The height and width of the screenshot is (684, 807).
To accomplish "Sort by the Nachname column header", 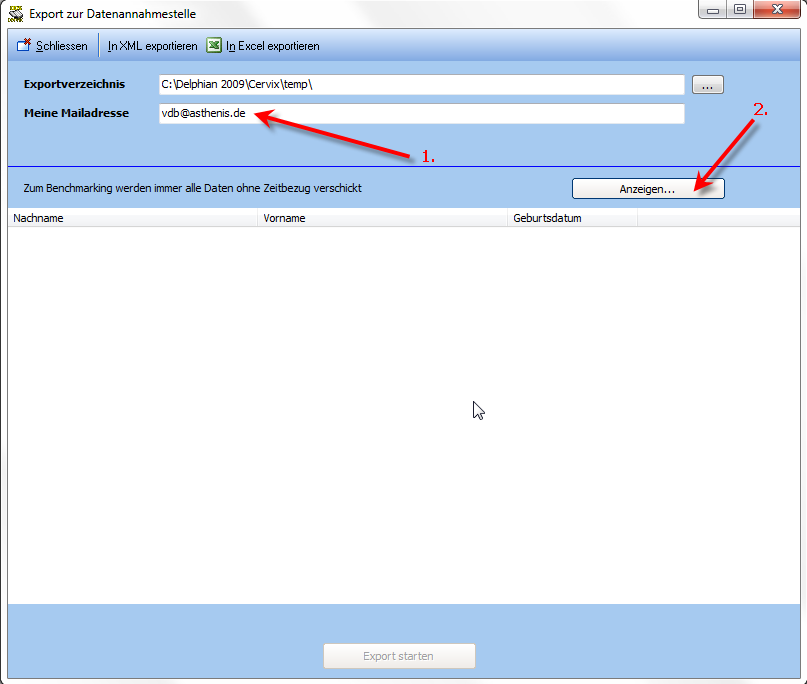I will [x=132, y=218].
